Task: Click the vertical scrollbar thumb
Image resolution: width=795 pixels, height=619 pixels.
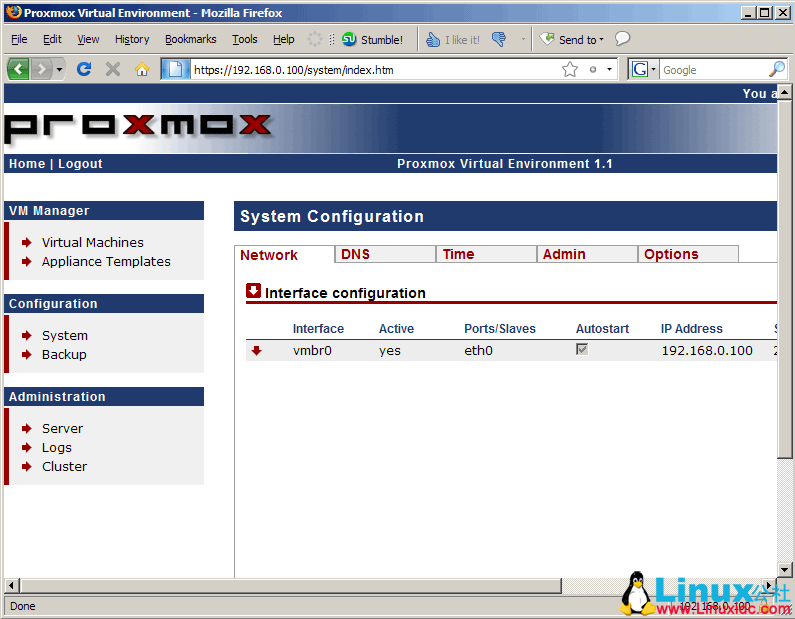Action: (x=784, y=279)
